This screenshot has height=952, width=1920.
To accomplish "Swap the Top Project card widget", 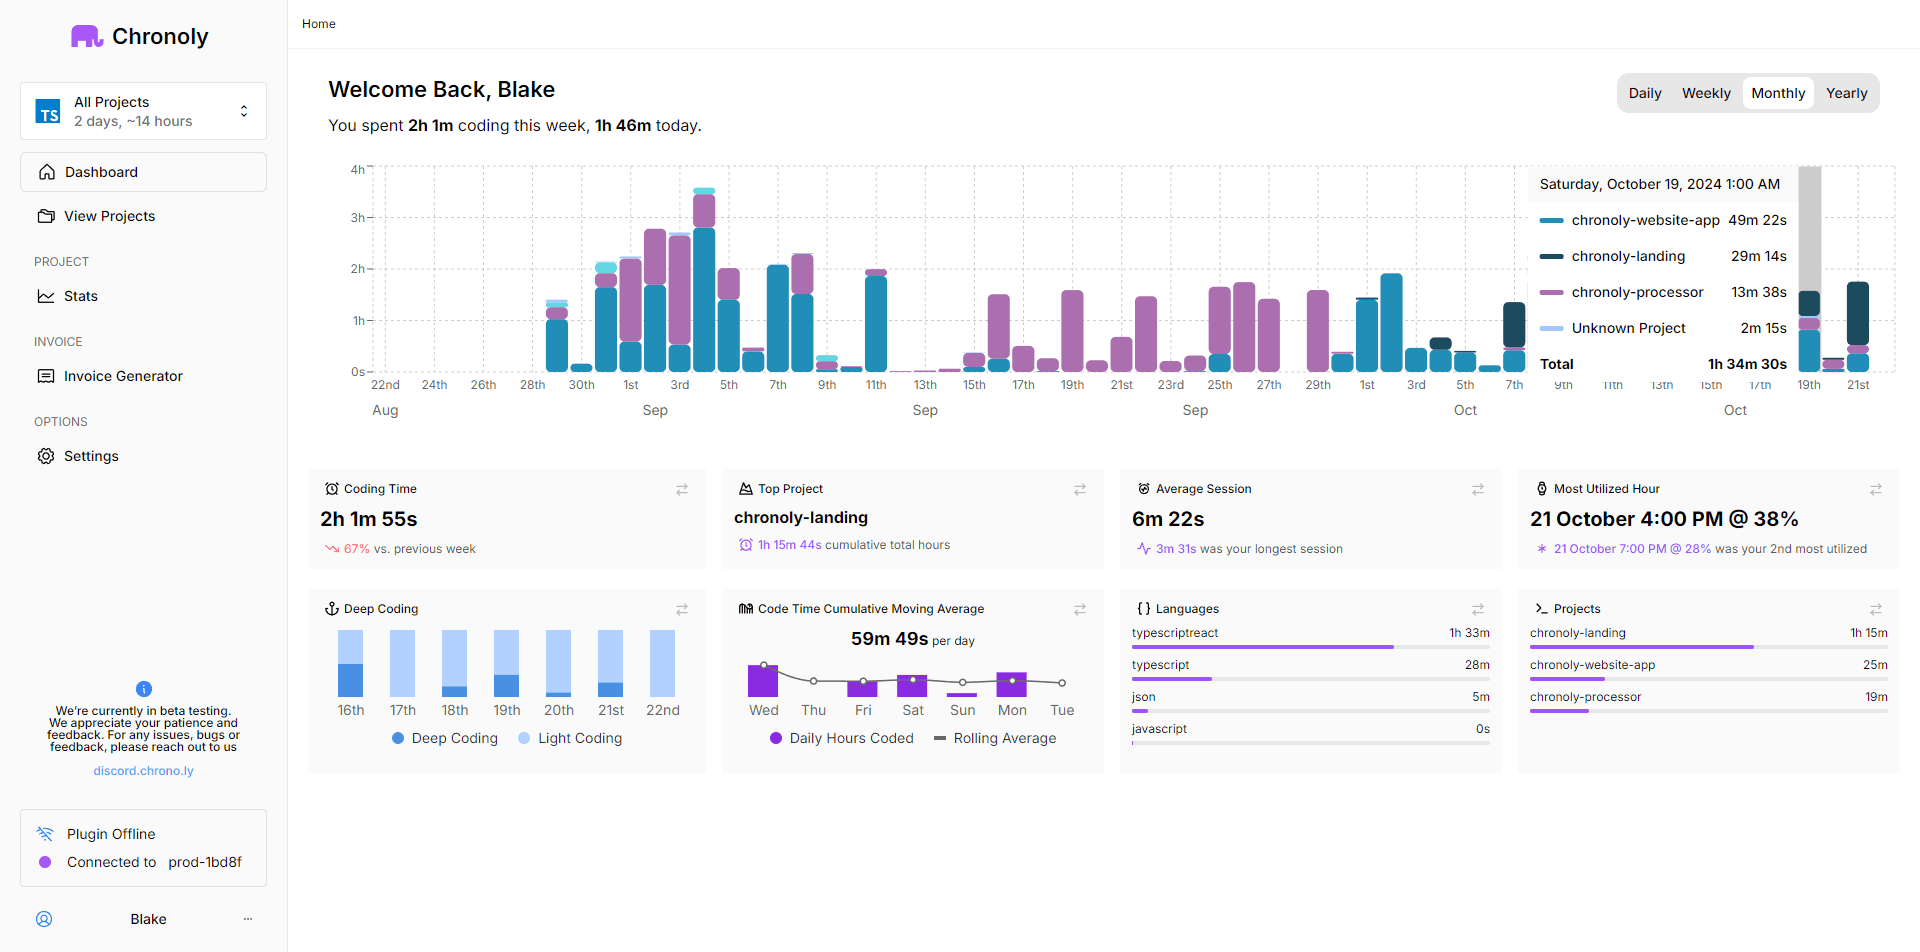I will point(1080,490).
